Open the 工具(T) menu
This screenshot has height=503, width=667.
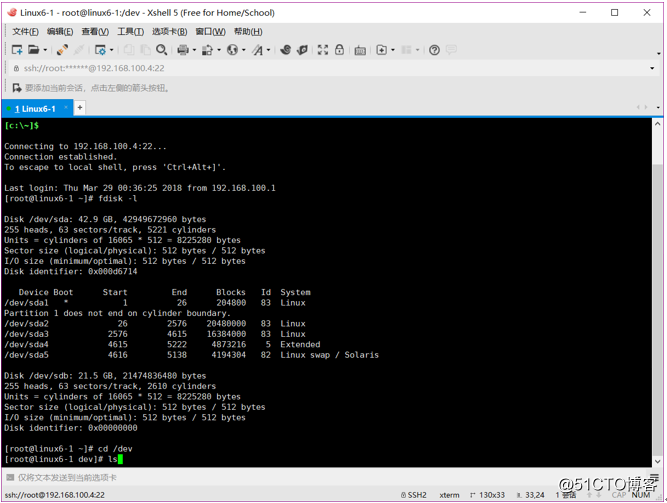131,31
